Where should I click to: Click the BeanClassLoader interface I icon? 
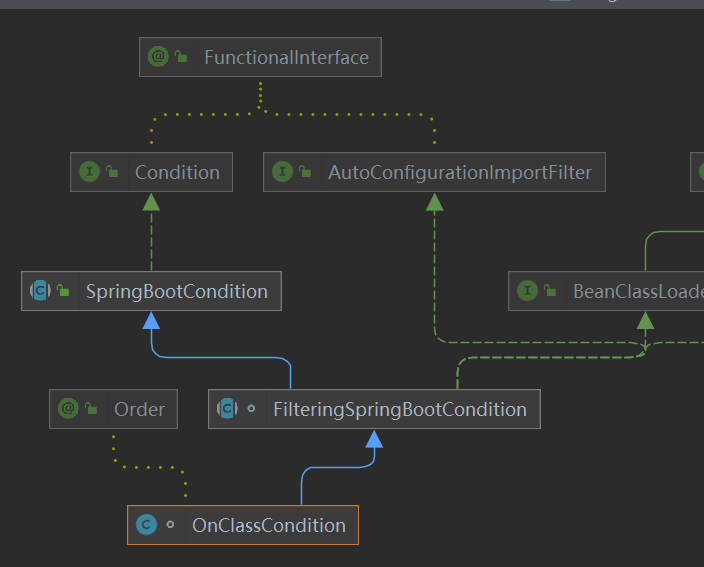pos(528,290)
